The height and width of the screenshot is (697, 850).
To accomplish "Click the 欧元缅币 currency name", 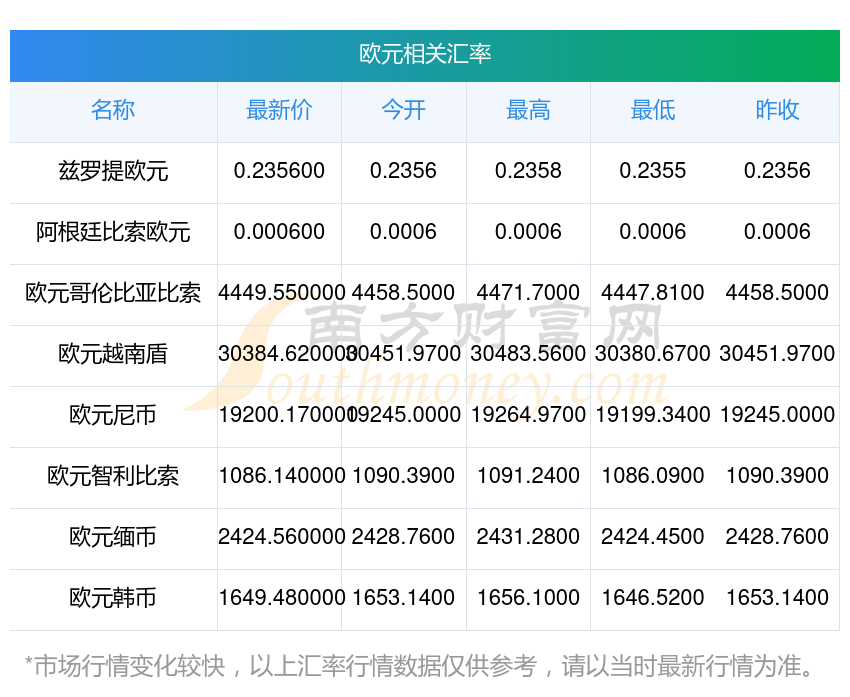I will pyautogui.click(x=113, y=537).
